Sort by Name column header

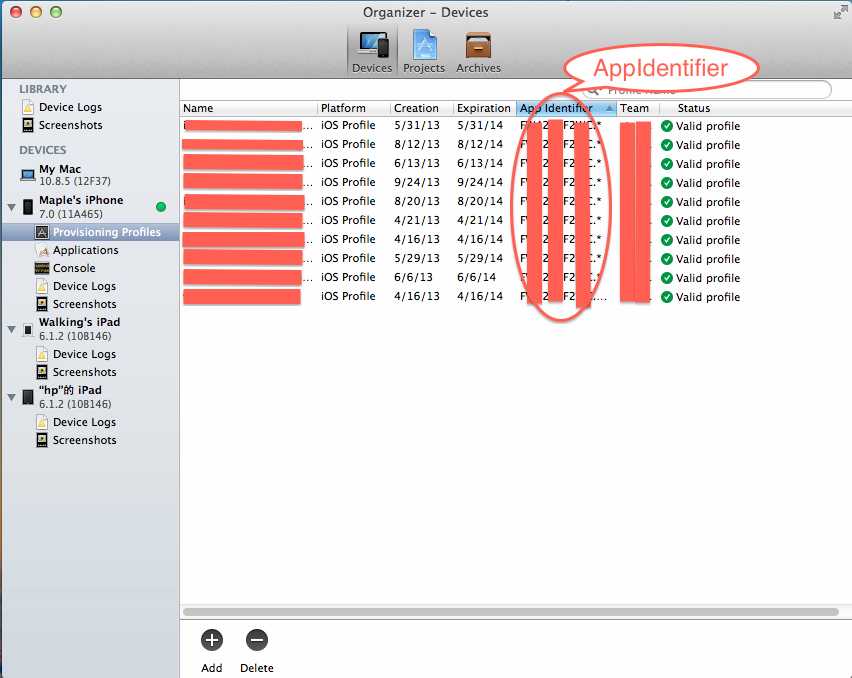click(x=249, y=108)
